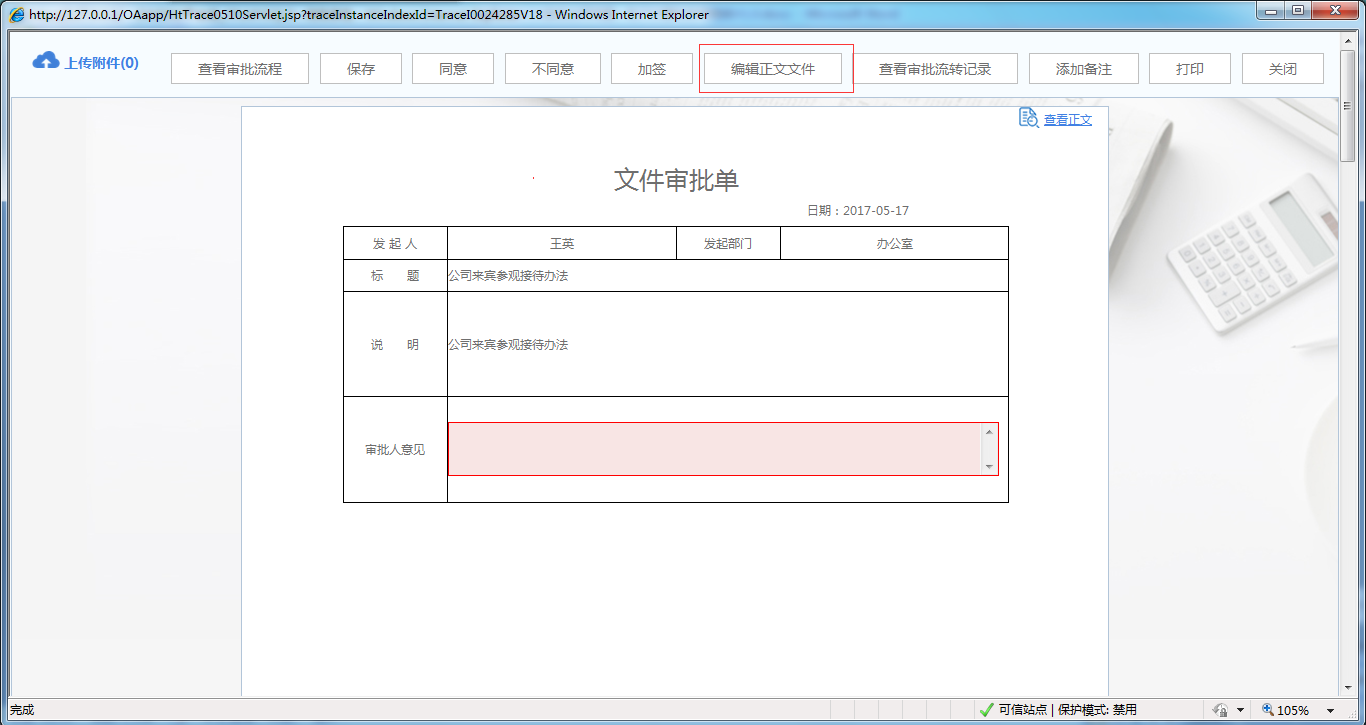Image resolution: width=1366 pixels, height=725 pixels.
Task: Click the 添加备注 button
Action: click(1083, 69)
